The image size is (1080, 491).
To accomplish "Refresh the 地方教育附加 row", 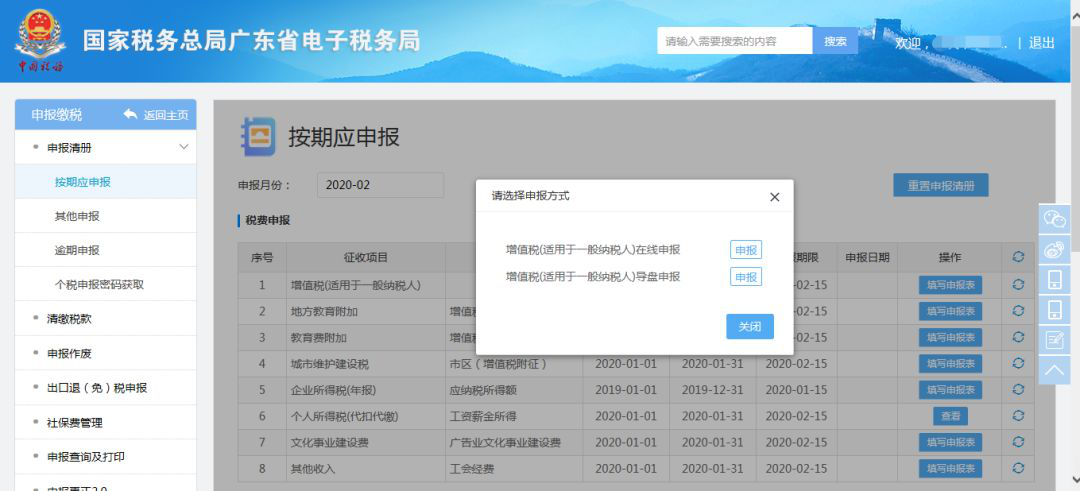I will coord(1018,311).
